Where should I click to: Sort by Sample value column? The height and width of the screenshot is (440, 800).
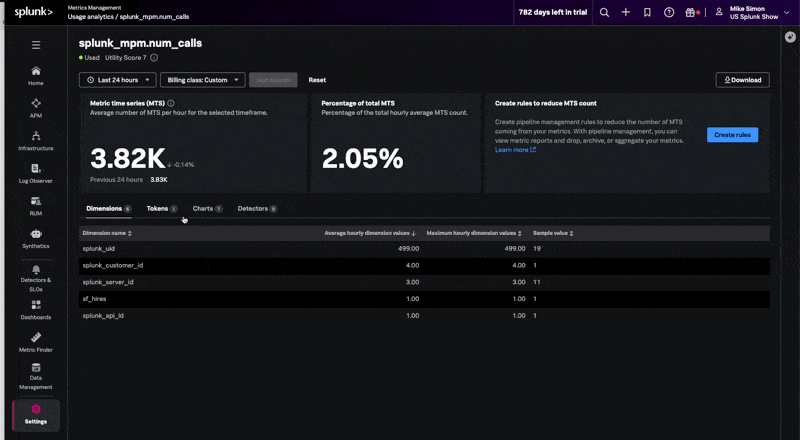pos(553,233)
